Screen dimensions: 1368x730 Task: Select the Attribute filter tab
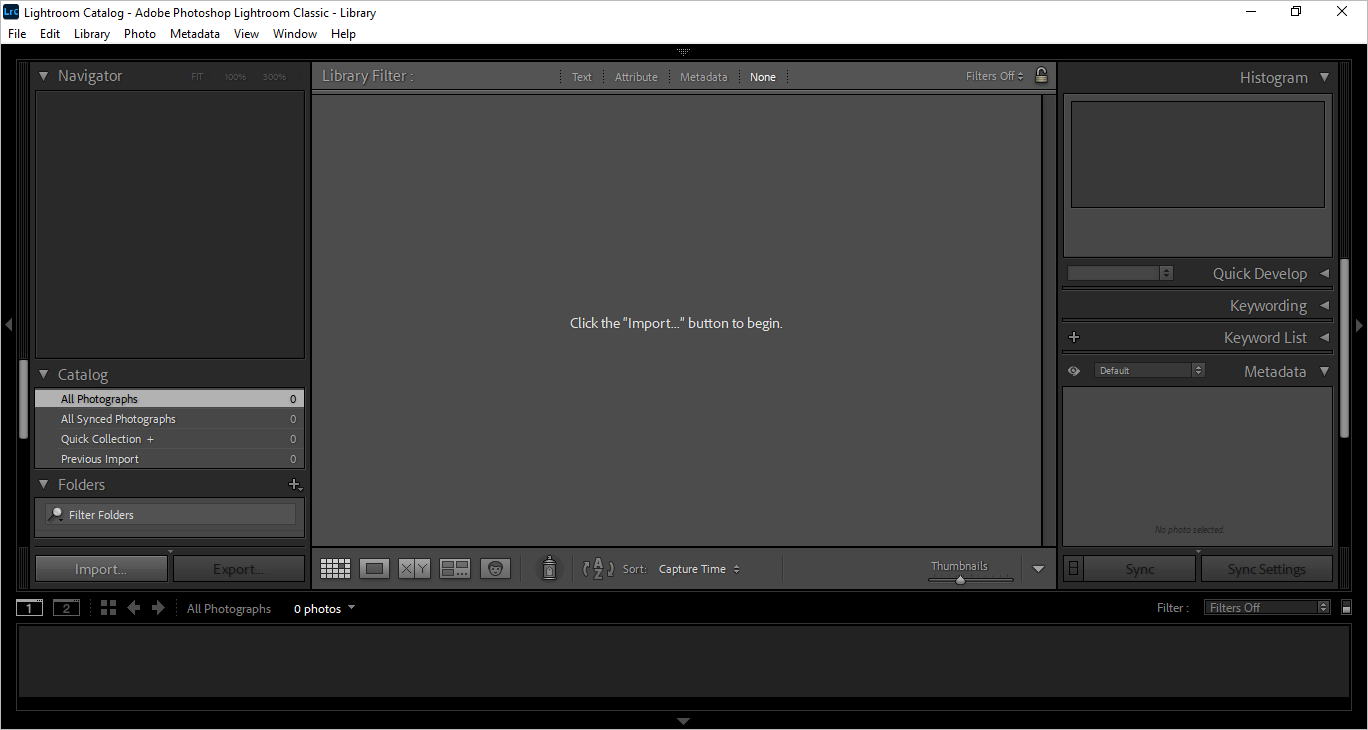coord(636,77)
